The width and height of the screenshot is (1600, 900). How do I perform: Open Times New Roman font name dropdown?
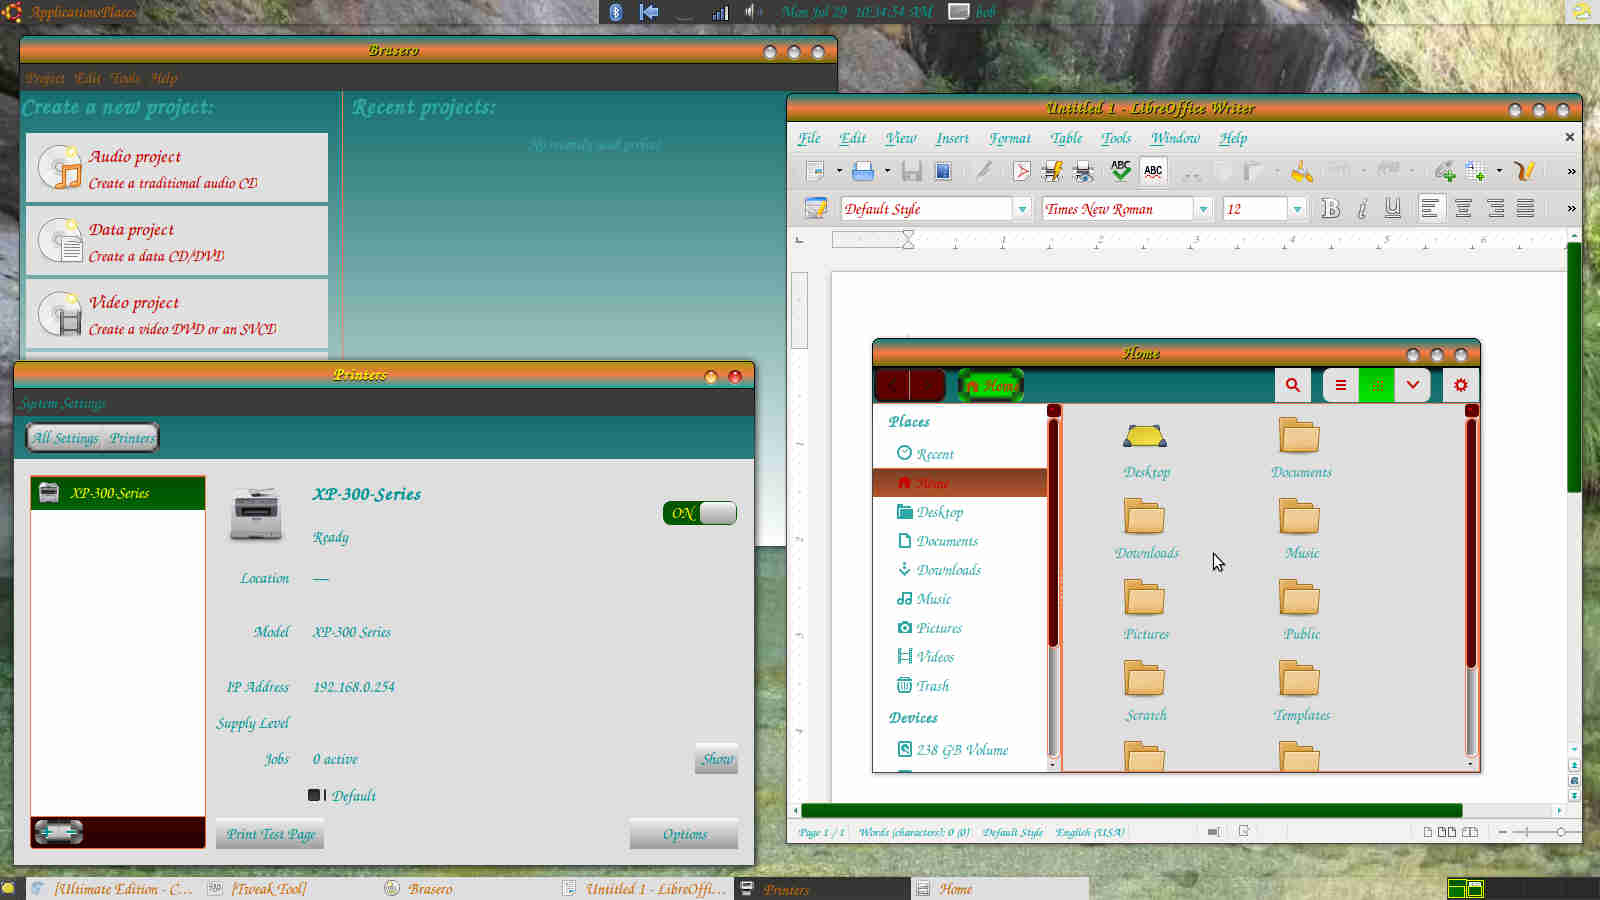1203,209
